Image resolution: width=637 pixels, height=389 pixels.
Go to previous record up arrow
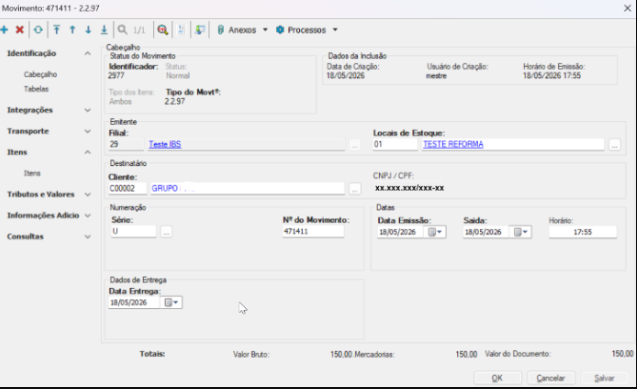pyautogui.click(x=72, y=30)
